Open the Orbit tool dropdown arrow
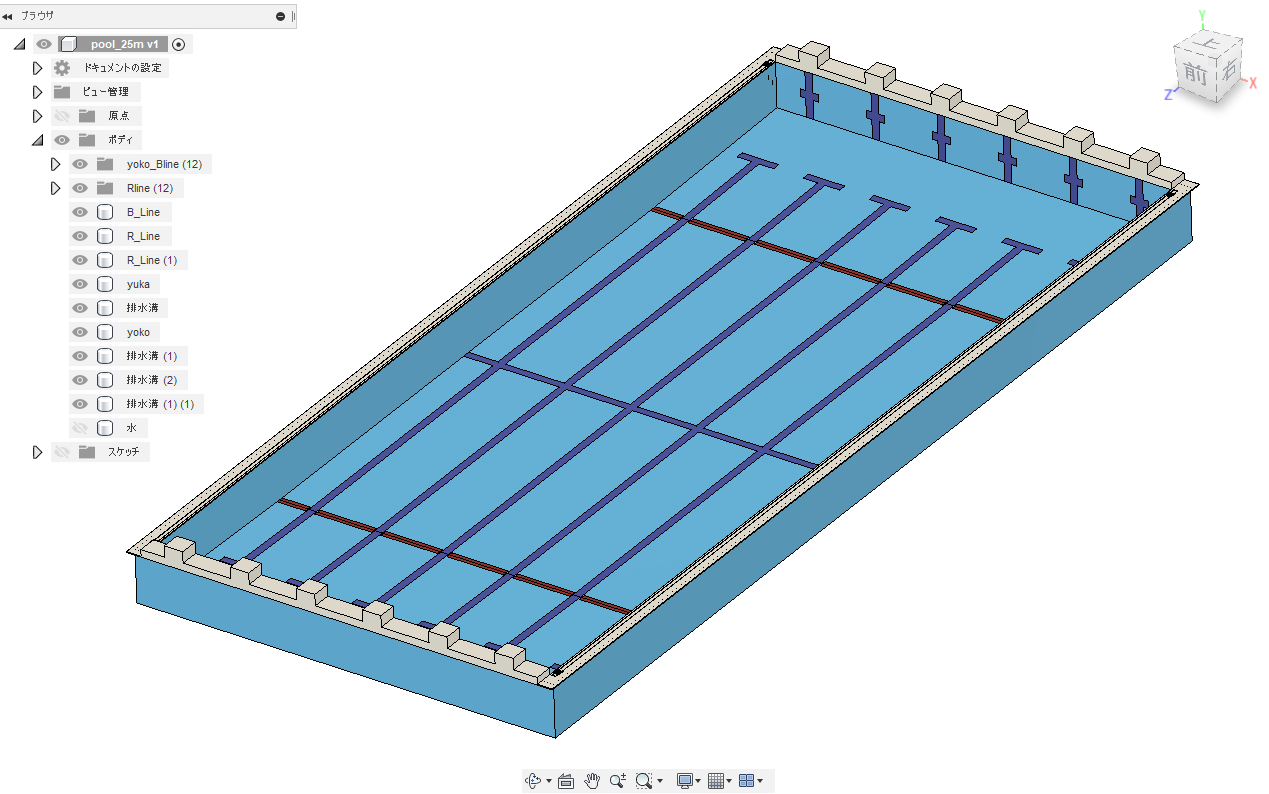 click(548, 781)
